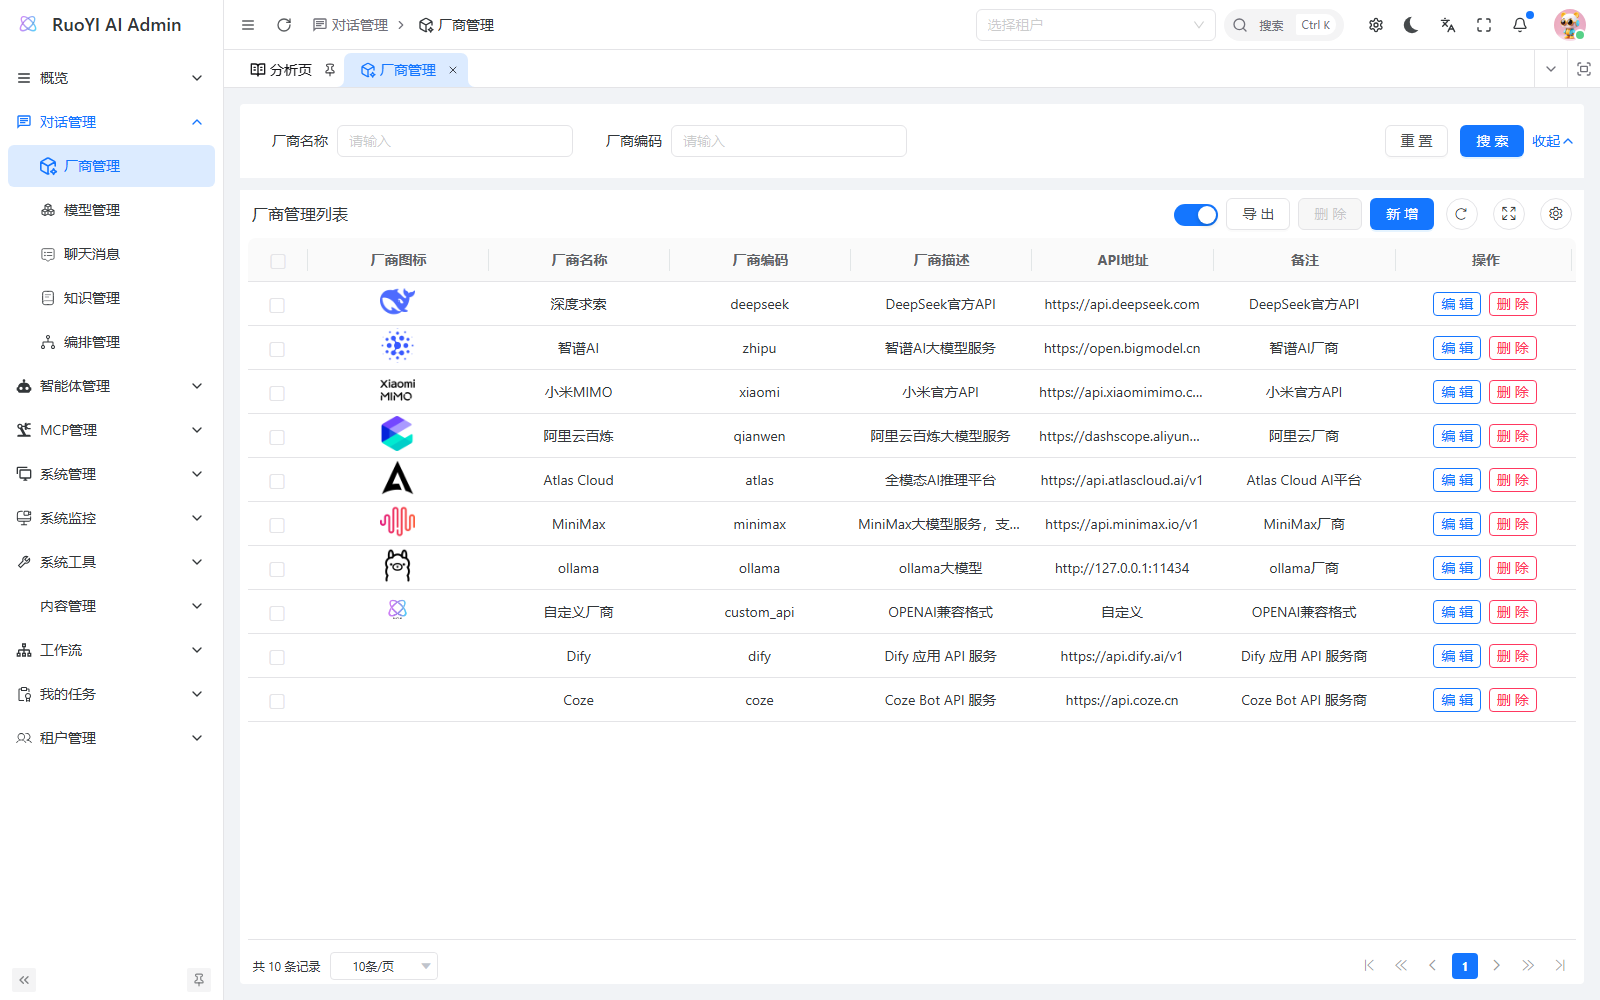The image size is (1600, 1000).
Task: Open the 10条/页 page size dropdown
Action: pyautogui.click(x=384, y=966)
